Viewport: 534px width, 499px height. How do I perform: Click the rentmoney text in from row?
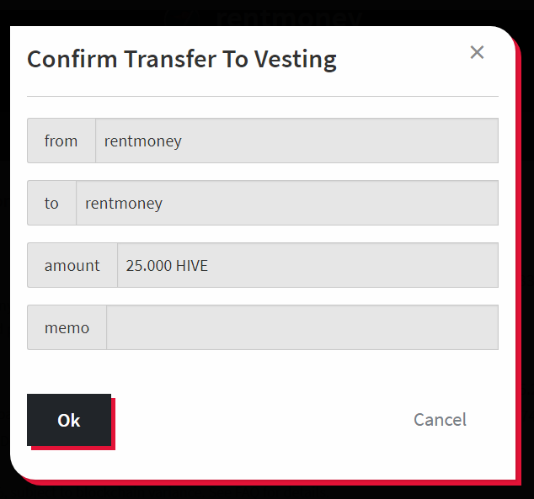[x=143, y=141]
